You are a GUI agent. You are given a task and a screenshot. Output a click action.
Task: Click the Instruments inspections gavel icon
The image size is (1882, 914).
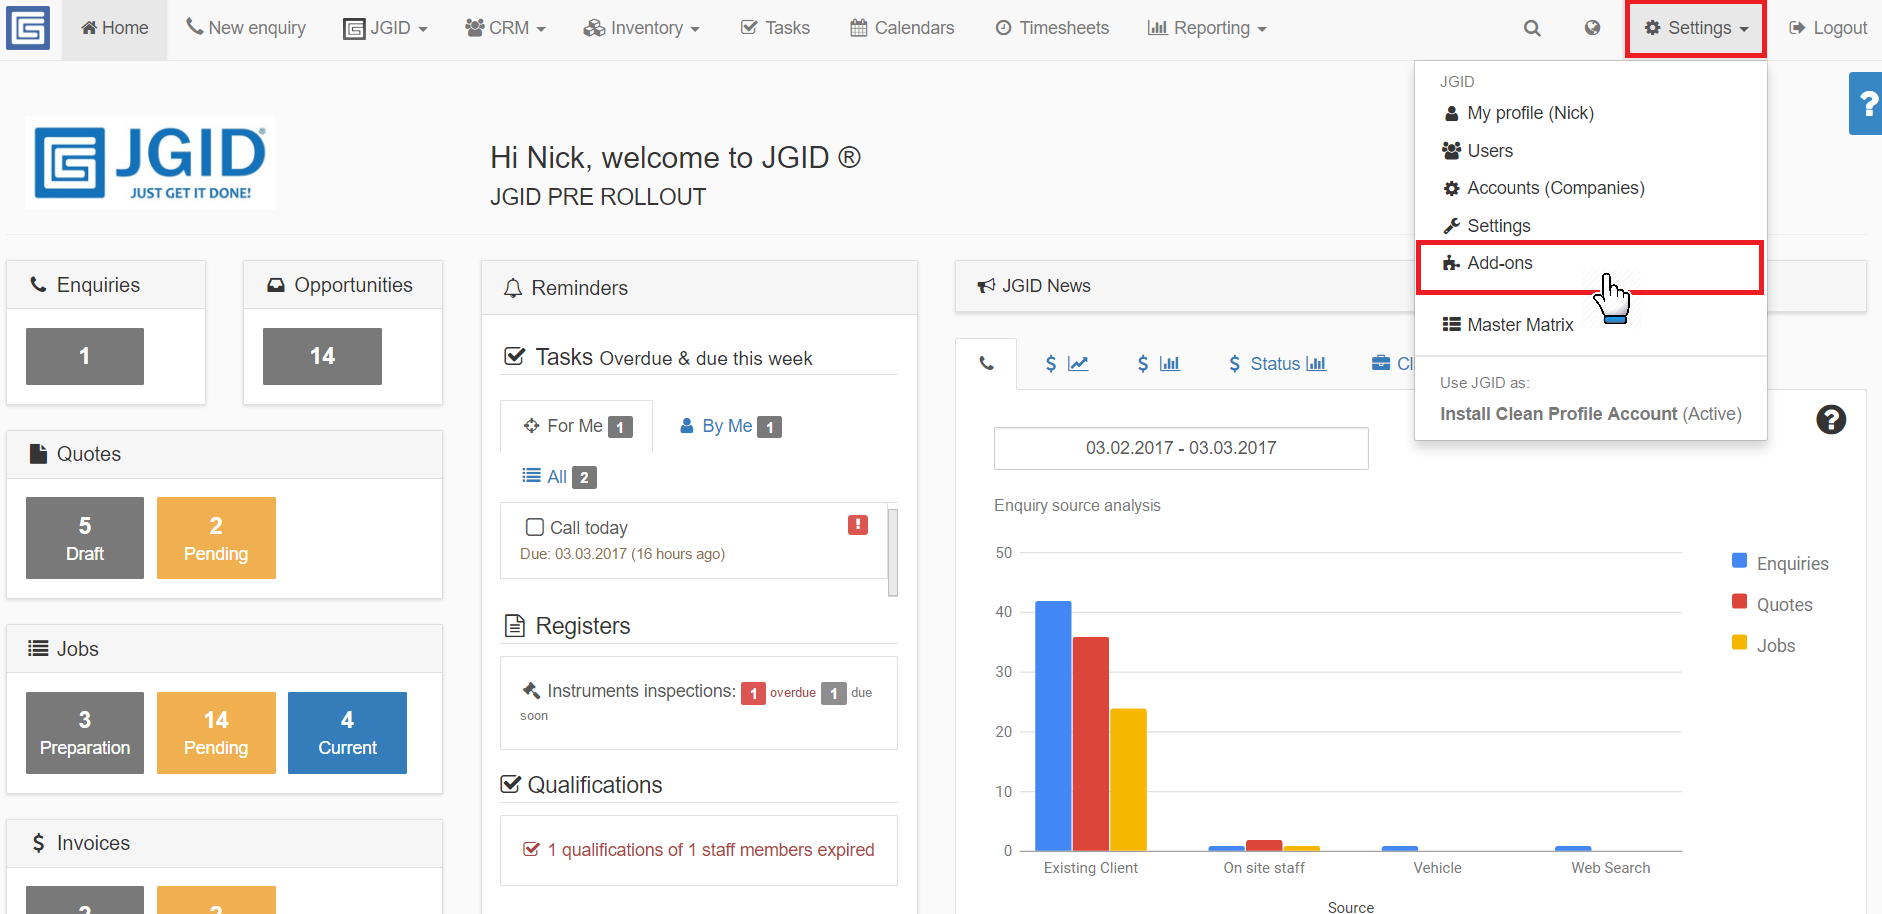pyautogui.click(x=531, y=690)
